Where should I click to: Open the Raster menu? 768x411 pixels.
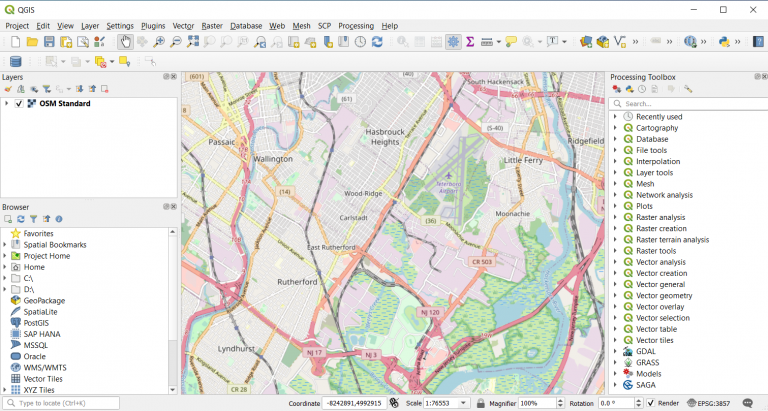point(212,26)
